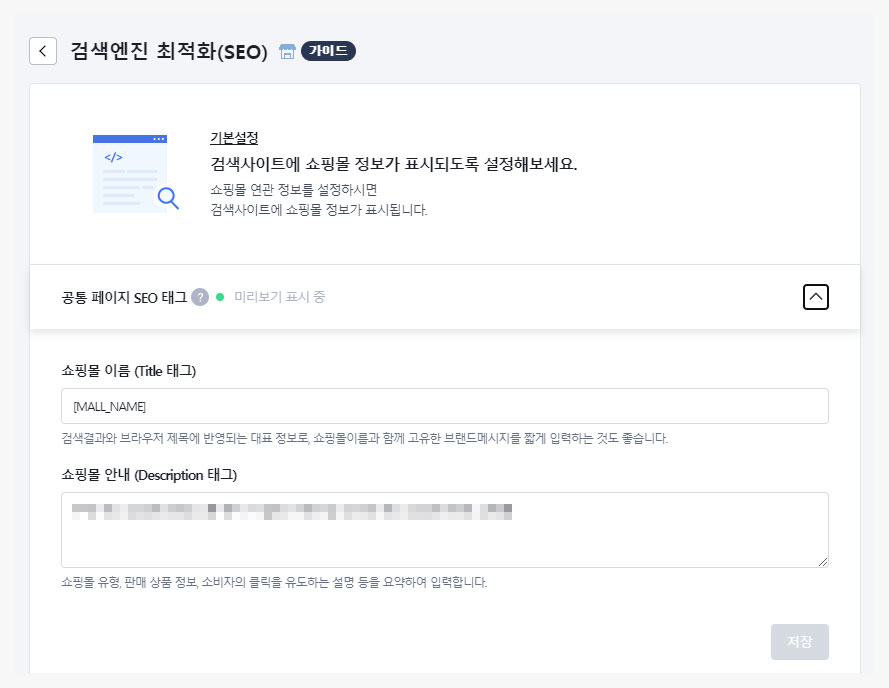This screenshot has height=688, width=889.
Task: Click the headline about 검색사이트 쇼핑몰 정보 설정
Action: [x=393, y=164]
